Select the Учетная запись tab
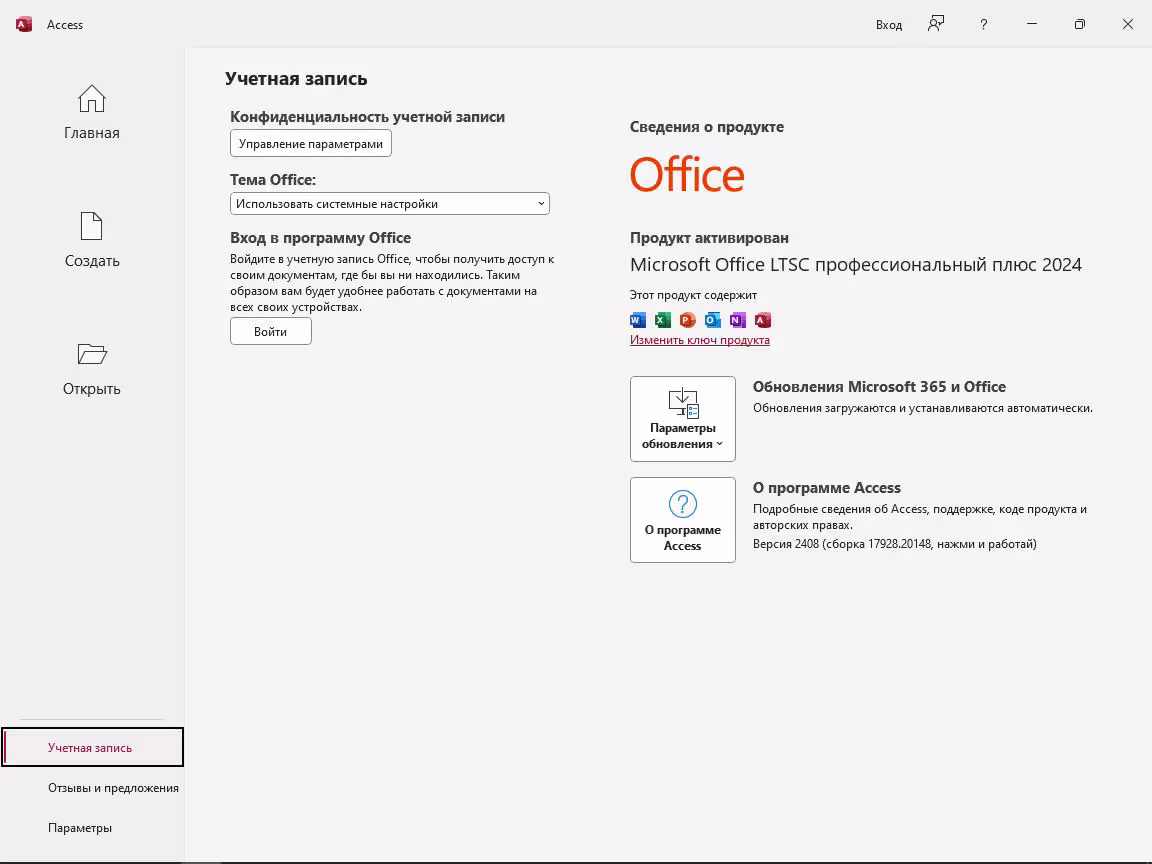This screenshot has height=864, width=1152. (x=90, y=748)
